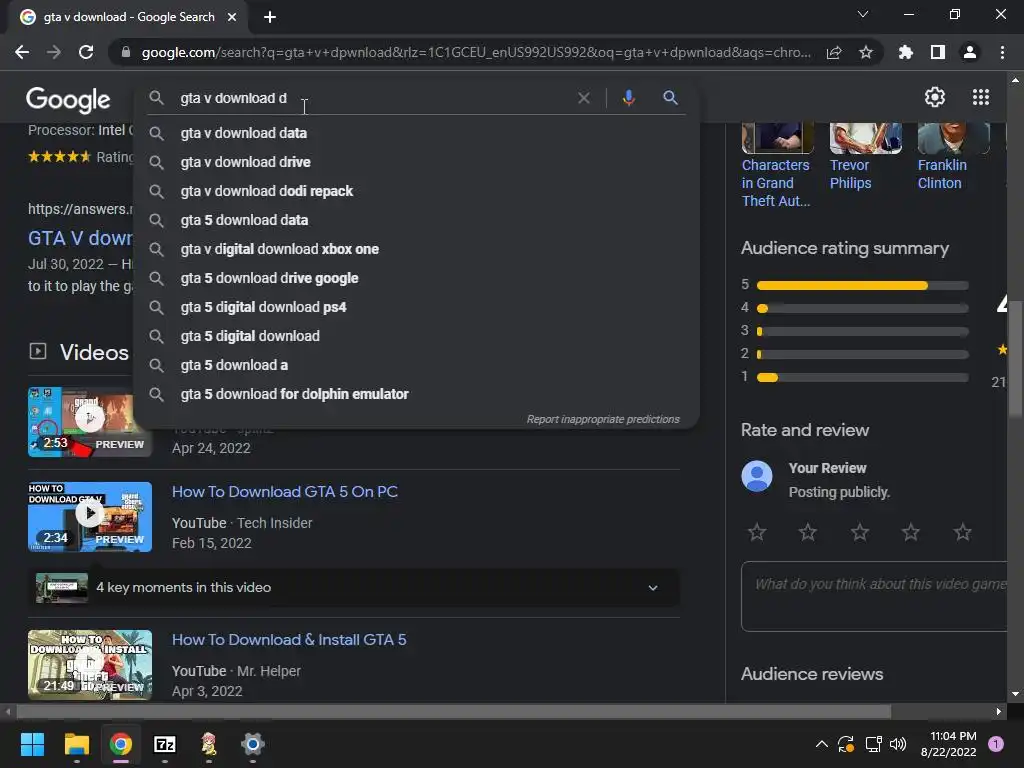
Task: Rate one star in Your Review
Action: coord(757,532)
